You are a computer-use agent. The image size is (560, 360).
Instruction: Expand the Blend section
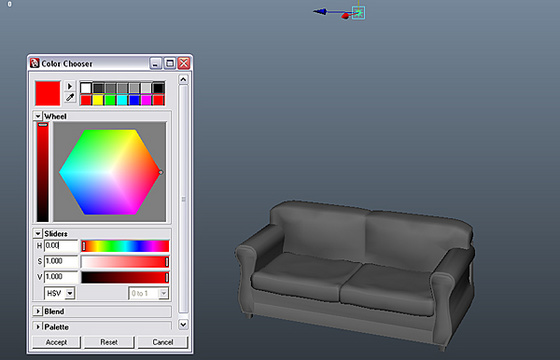(x=38, y=311)
